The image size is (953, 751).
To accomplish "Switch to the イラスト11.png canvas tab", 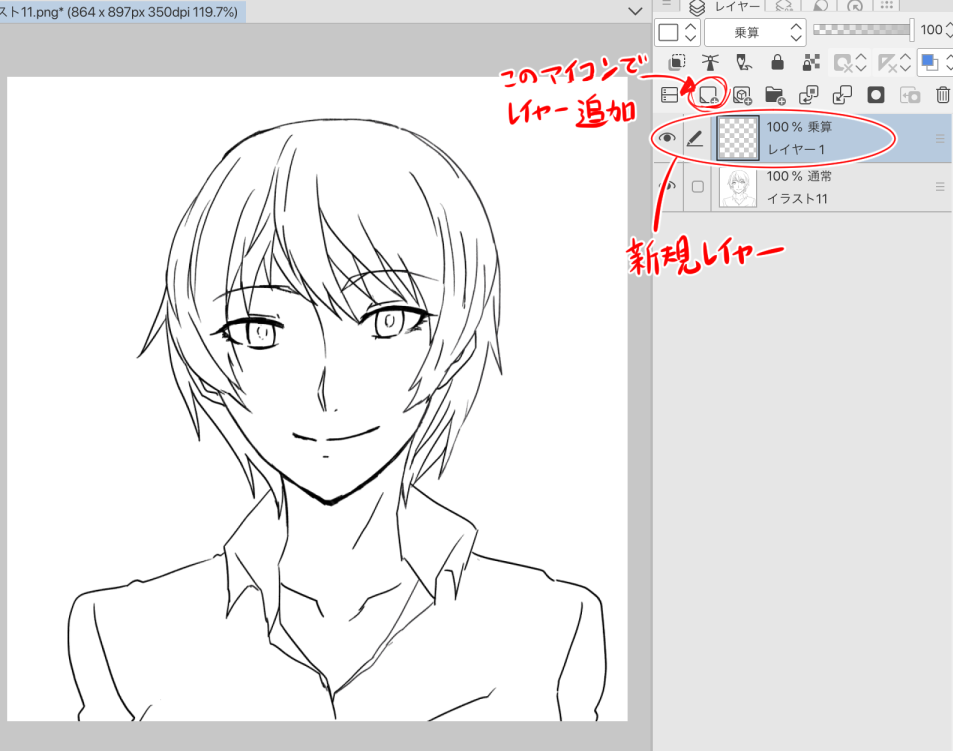I will click(x=120, y=10).
